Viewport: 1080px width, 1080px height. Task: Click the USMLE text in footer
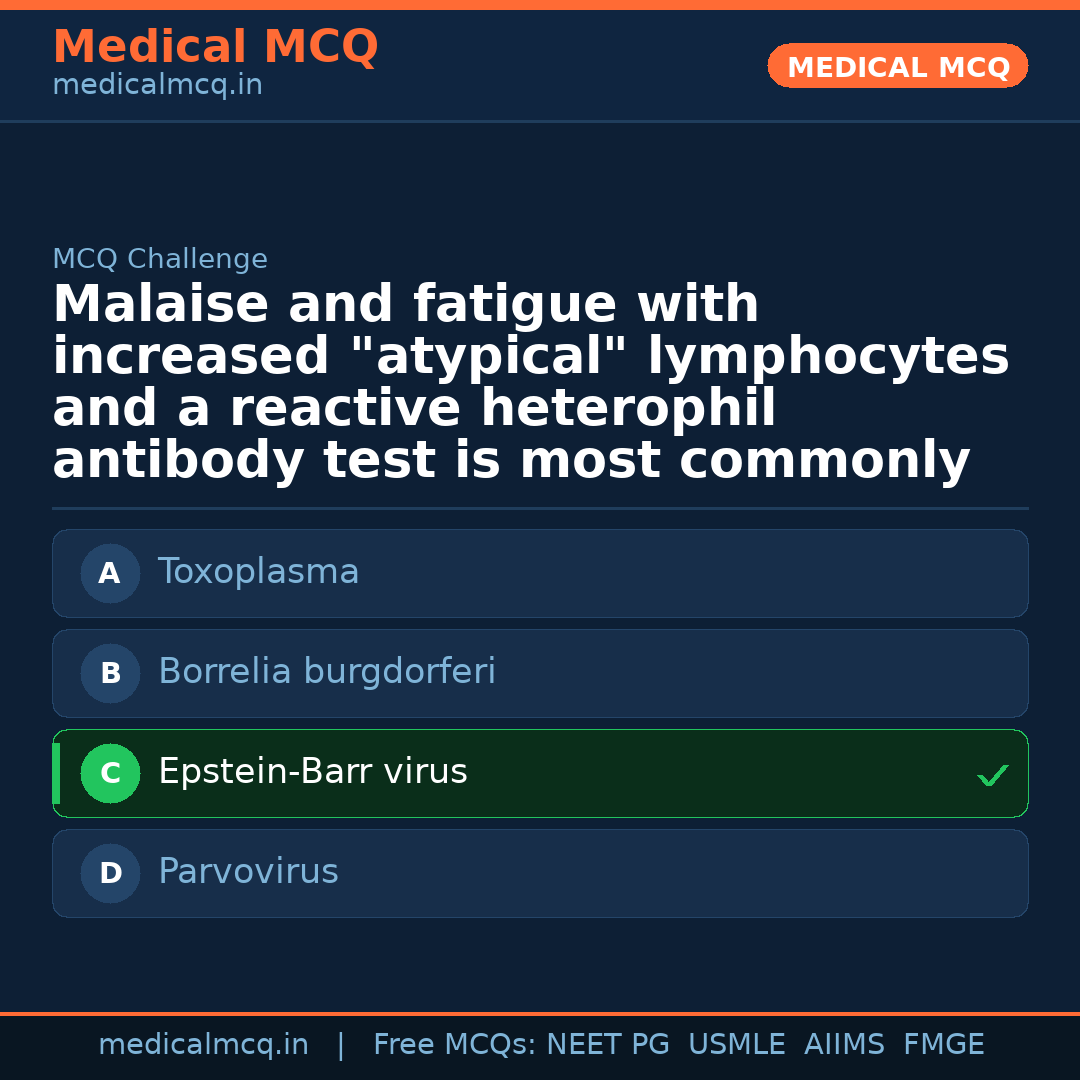pyautogui.click(x=736, y=1045)
